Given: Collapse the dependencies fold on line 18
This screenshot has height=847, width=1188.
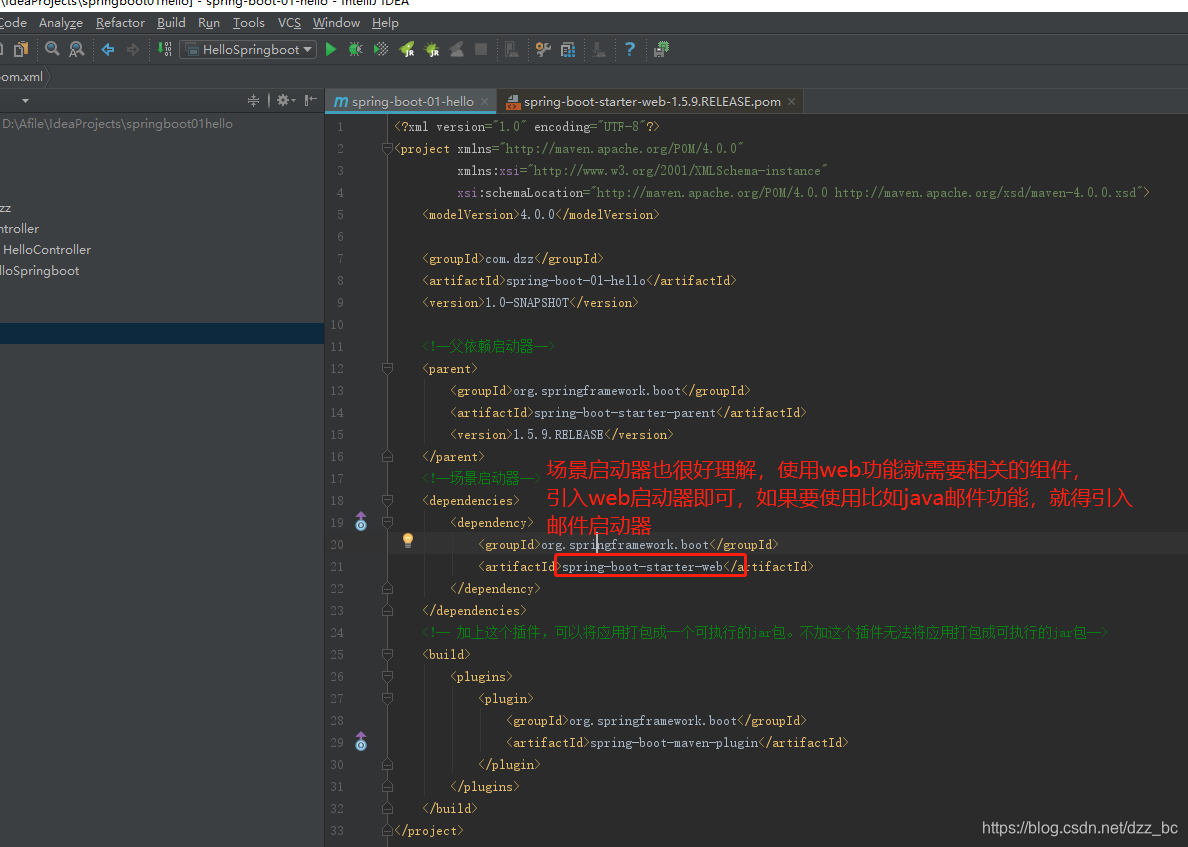Looking at the screenshot, I should (387, 500).
